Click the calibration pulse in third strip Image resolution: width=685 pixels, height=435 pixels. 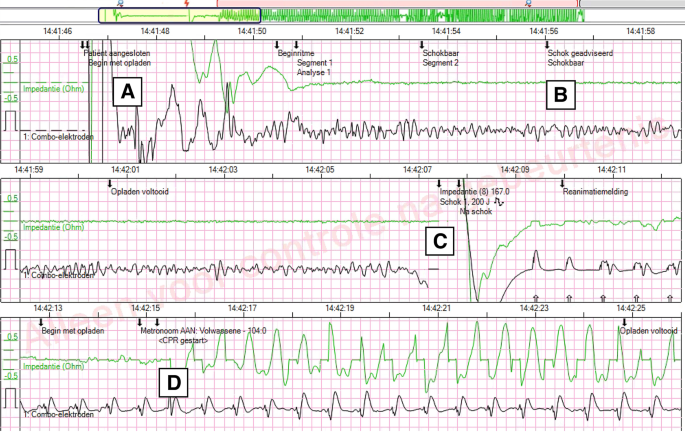tap(10, 398)
